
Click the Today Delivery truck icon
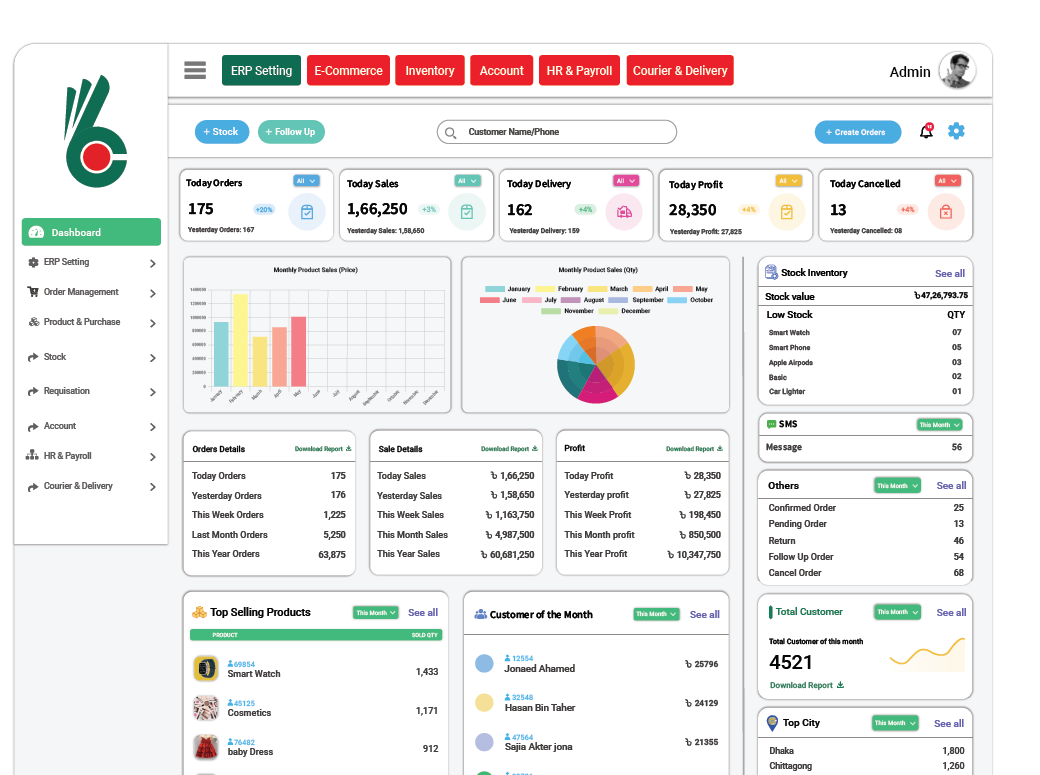(624, 212)
